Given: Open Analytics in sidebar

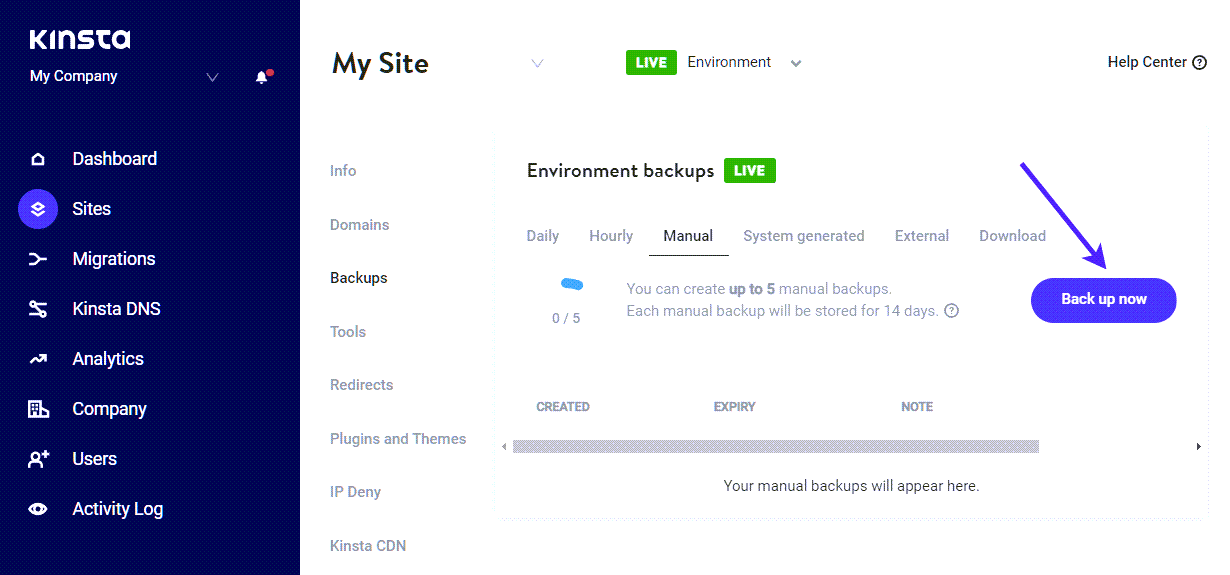Looking at the screenshot, I should pyautogui.click(x=108, y=359).
